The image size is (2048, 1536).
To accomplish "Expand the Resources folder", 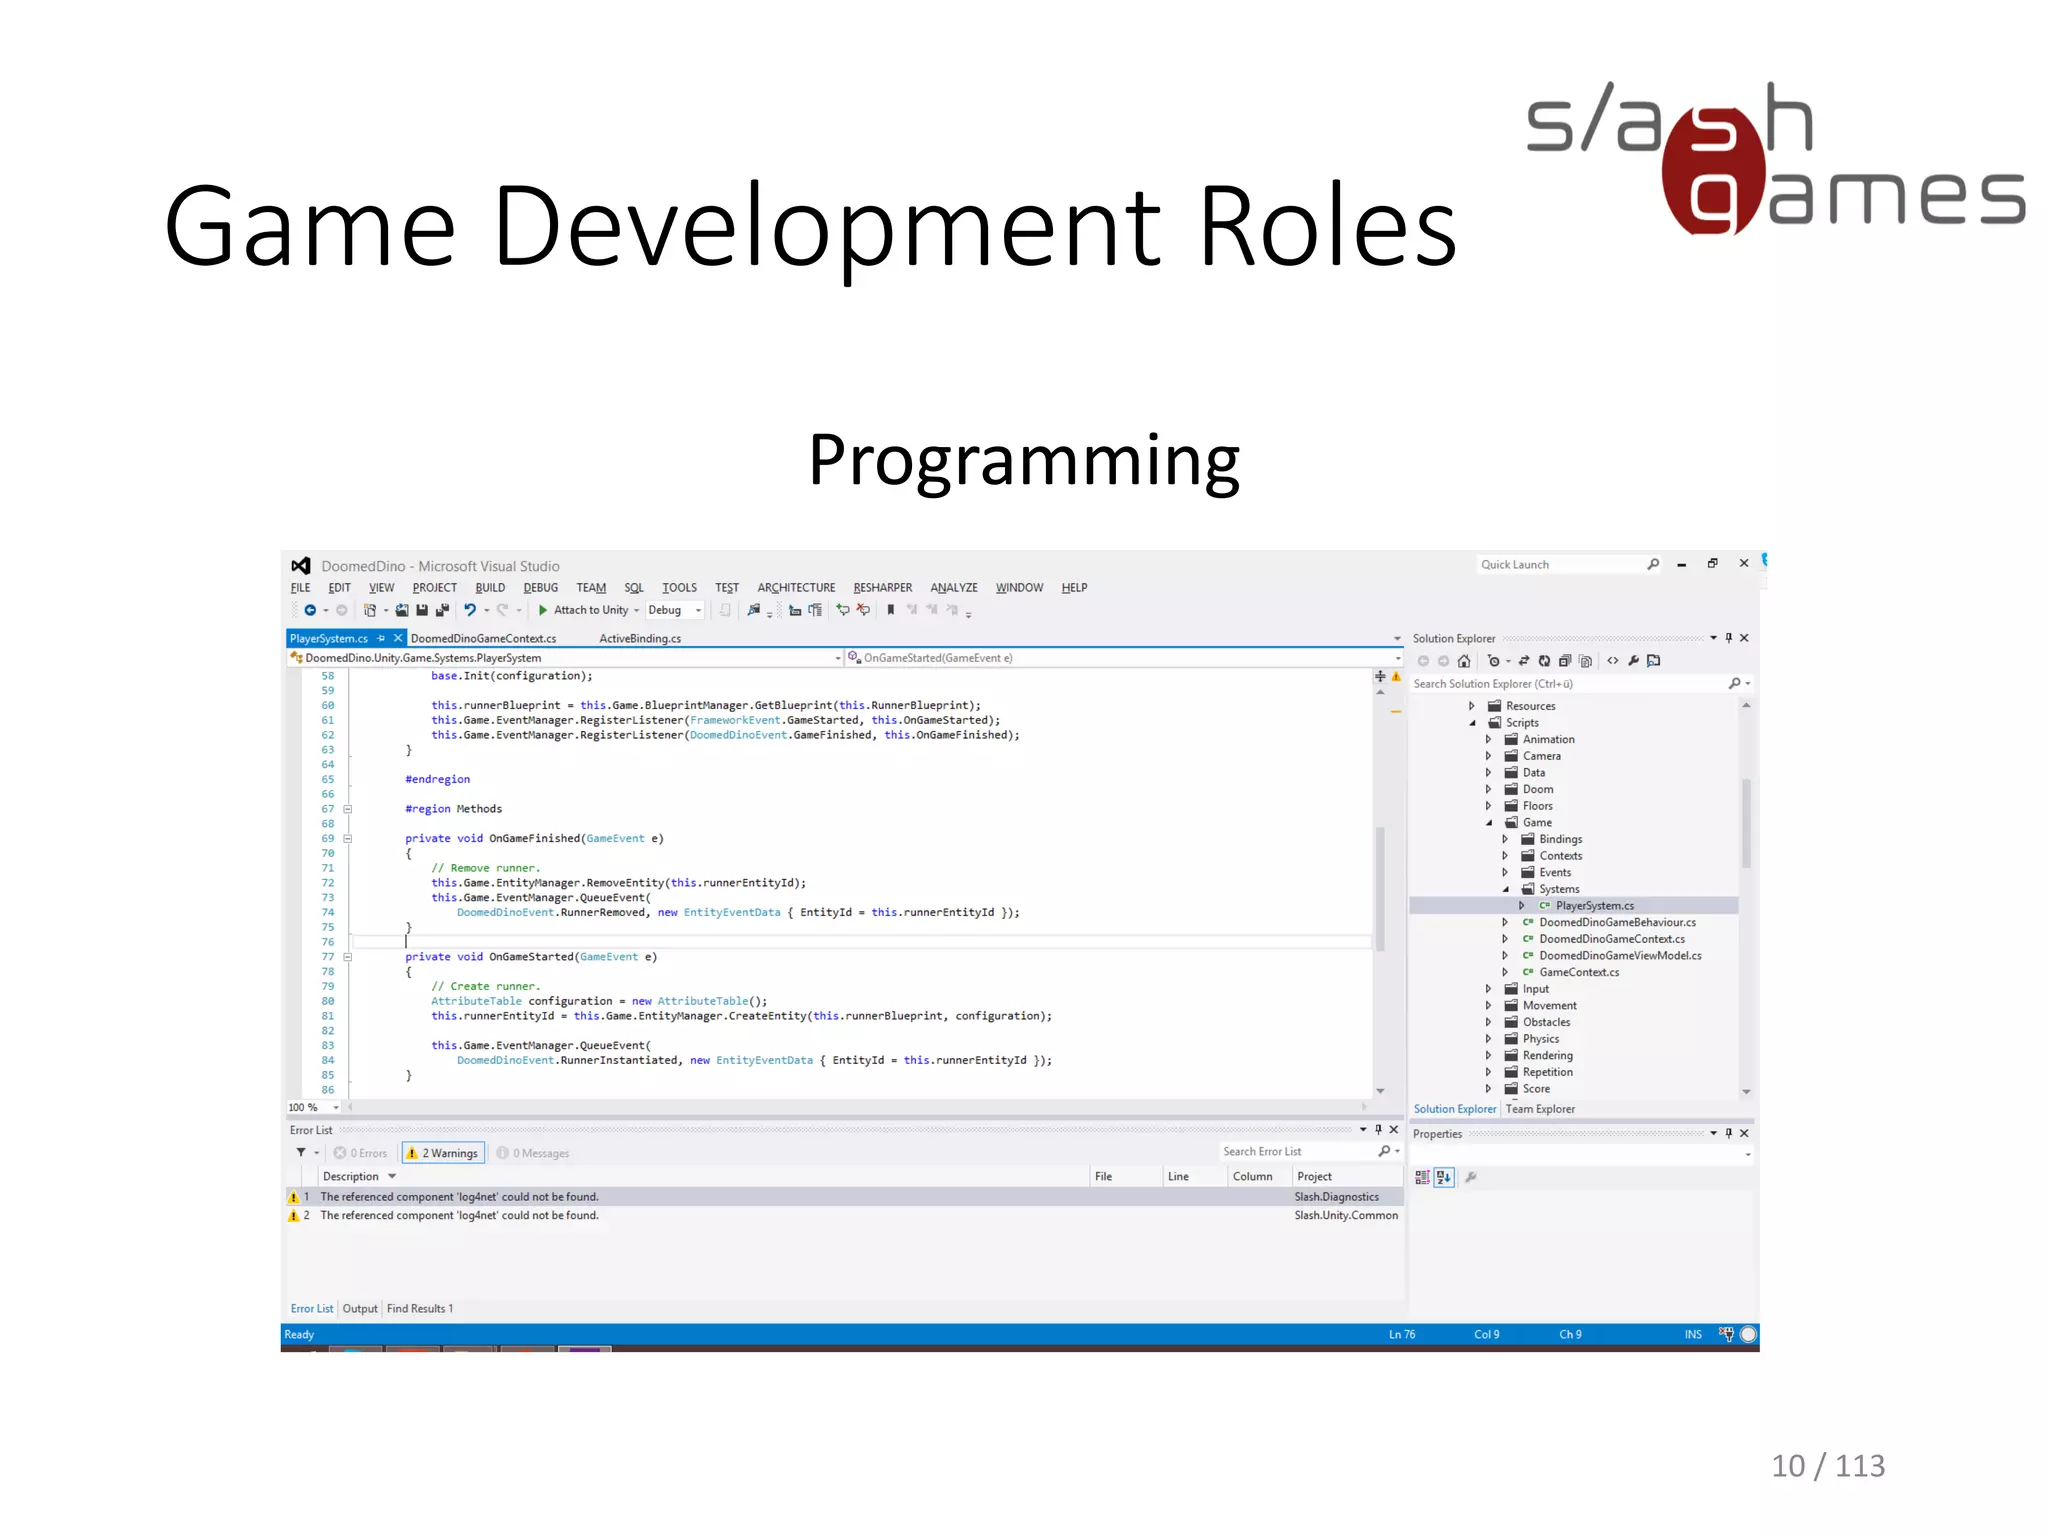I will point(1472,706).
